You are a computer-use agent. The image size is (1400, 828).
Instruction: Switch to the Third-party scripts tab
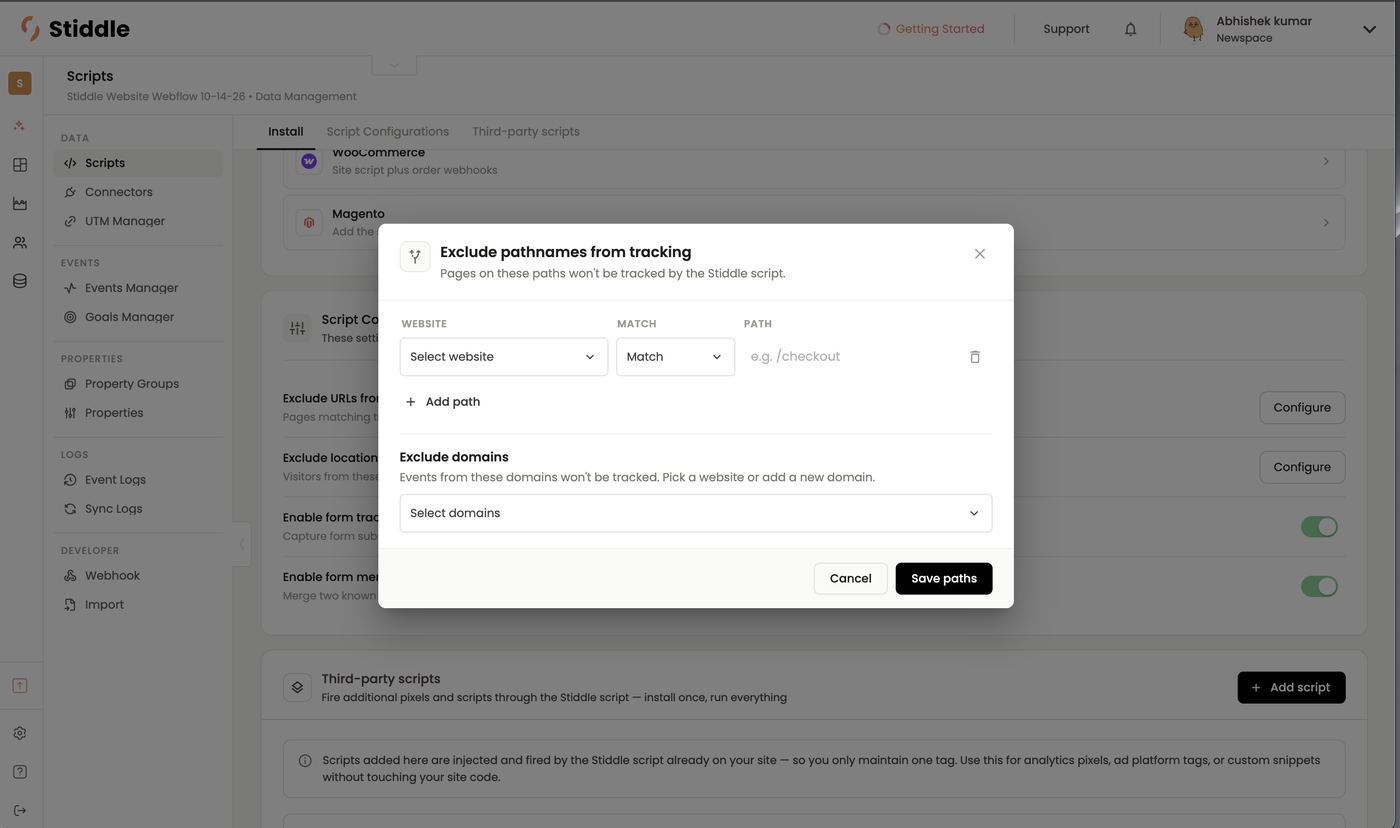526,132
